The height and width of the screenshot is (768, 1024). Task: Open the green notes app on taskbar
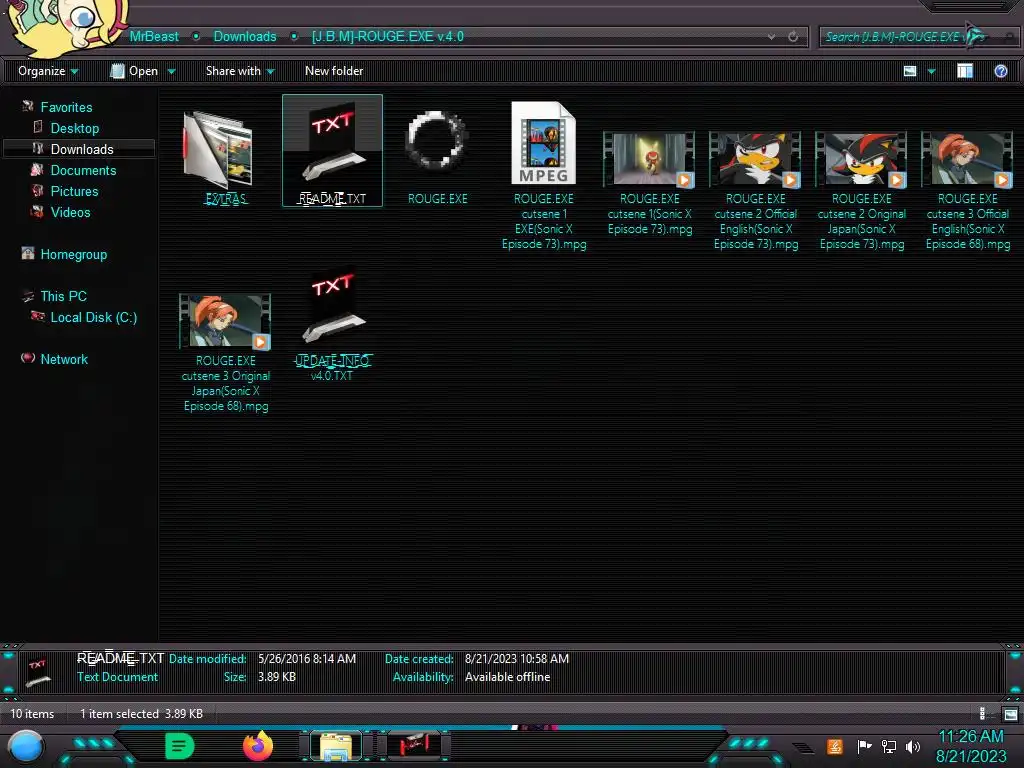[180, 746]
